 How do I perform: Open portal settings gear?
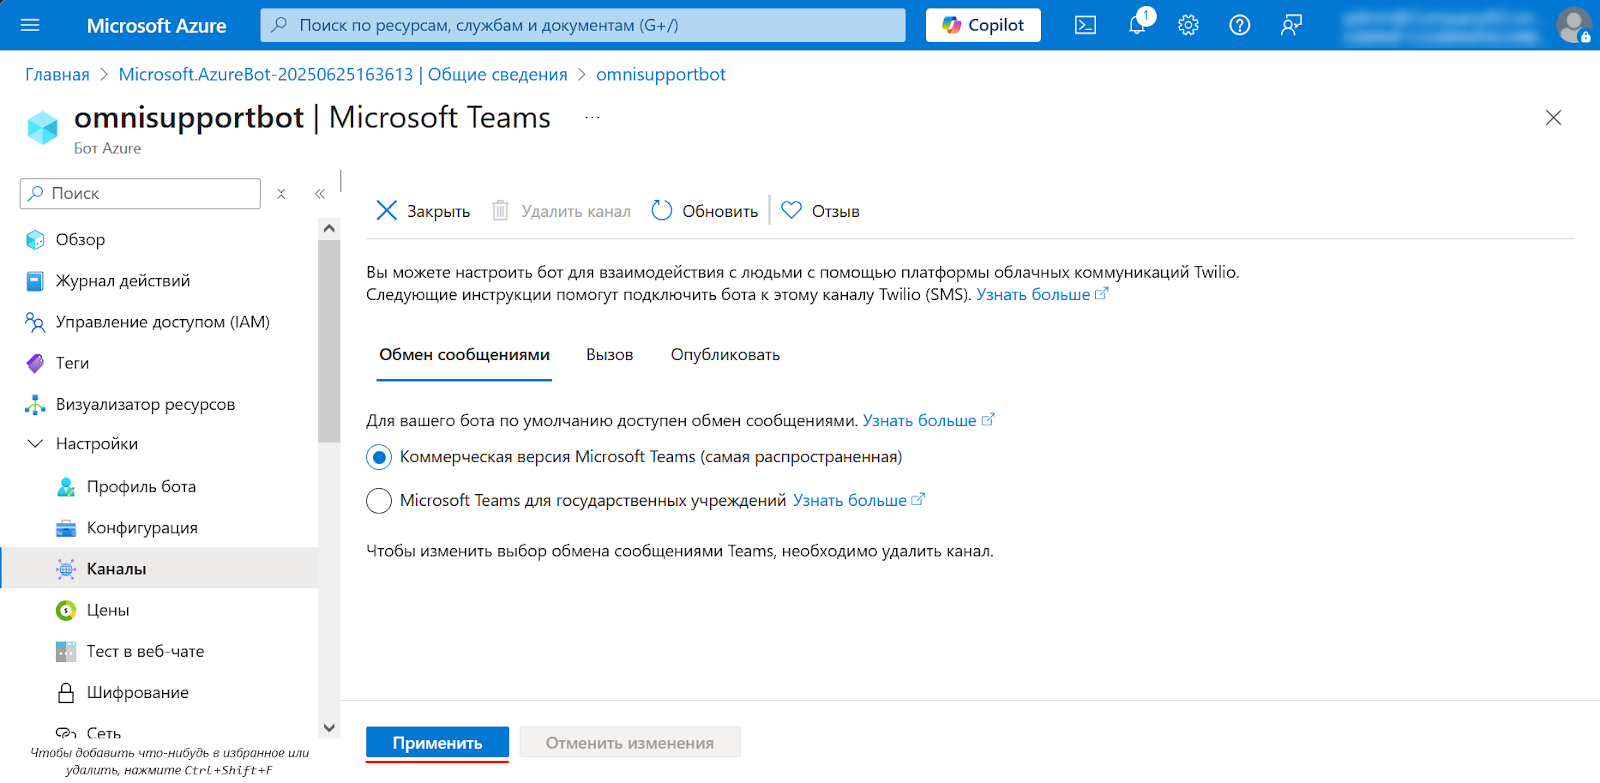pyautogui.click(x=1188, y=25)
